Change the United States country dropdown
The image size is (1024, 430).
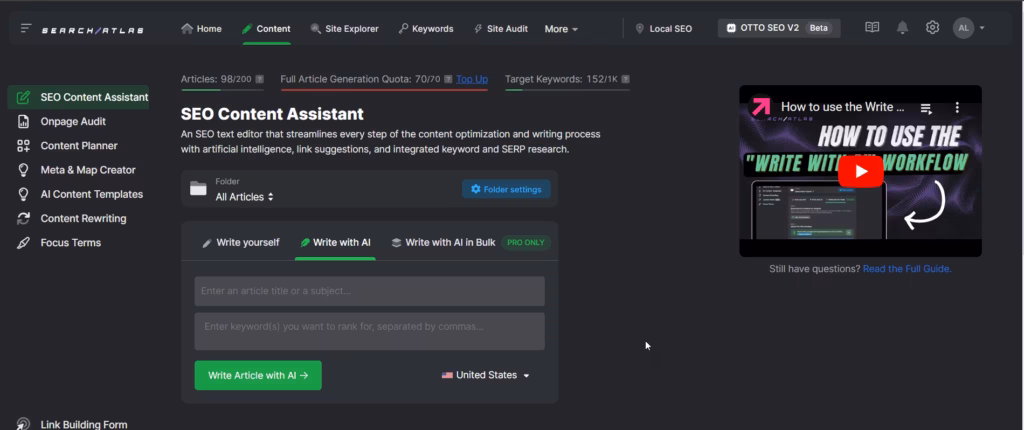(486, 375)
